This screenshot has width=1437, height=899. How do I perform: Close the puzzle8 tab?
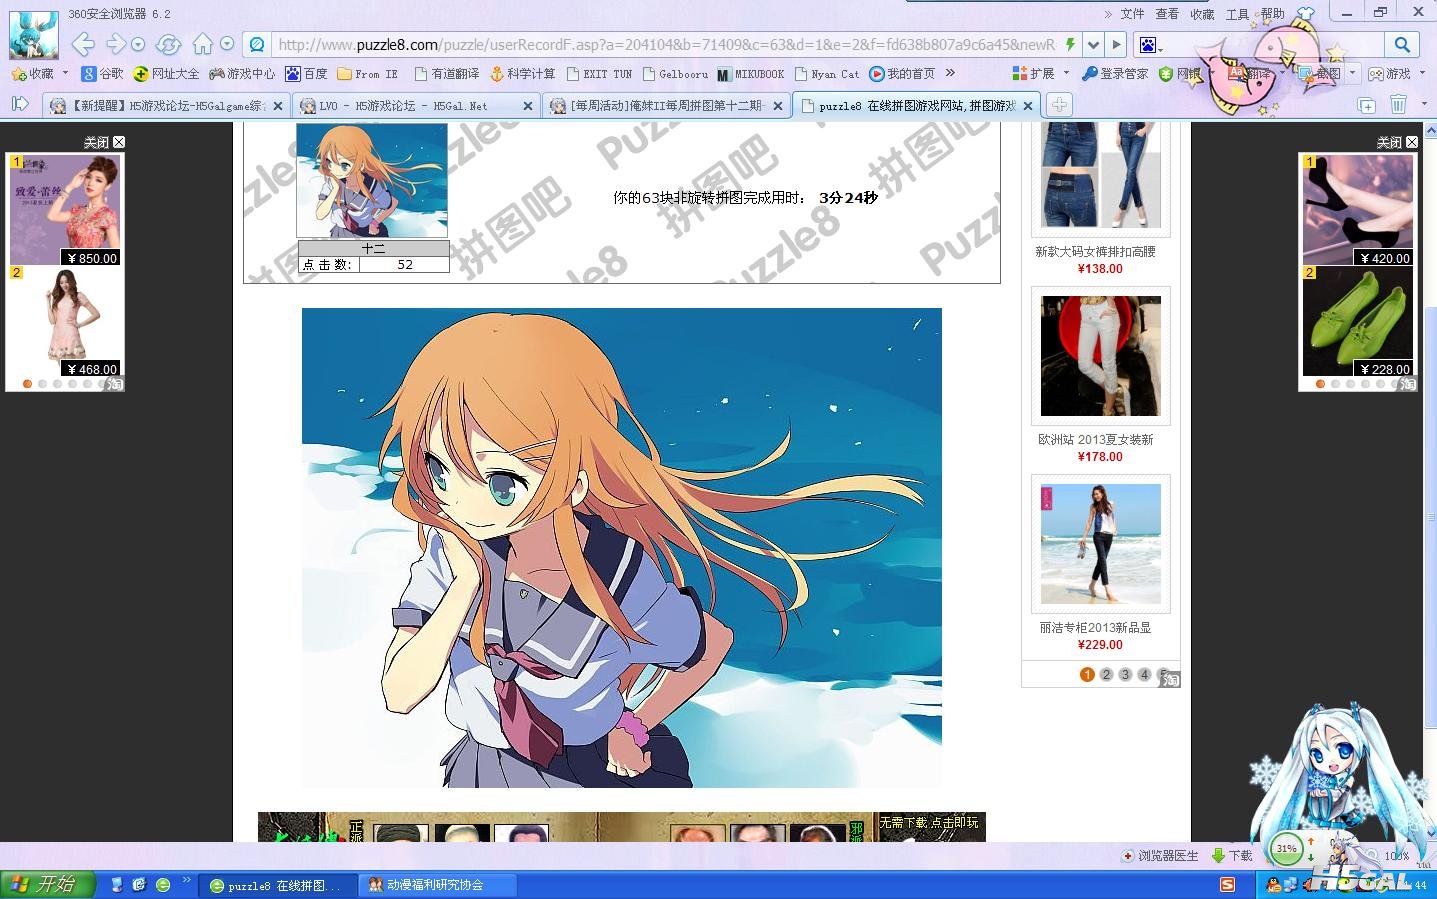1028,105
